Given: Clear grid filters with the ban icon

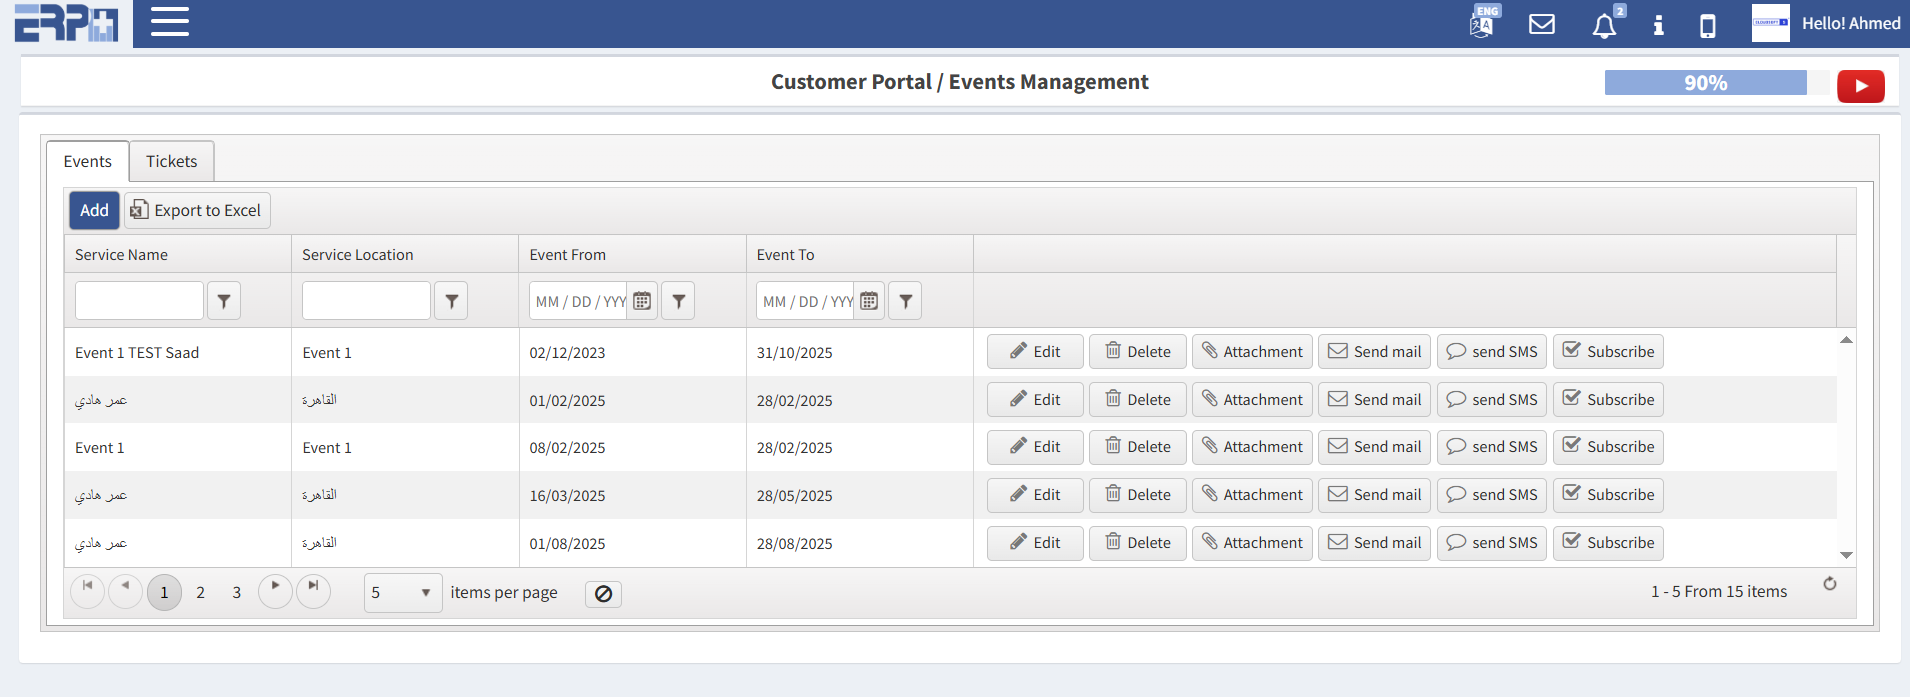Looking at the screenshot, I should click(x=603, y=594).
